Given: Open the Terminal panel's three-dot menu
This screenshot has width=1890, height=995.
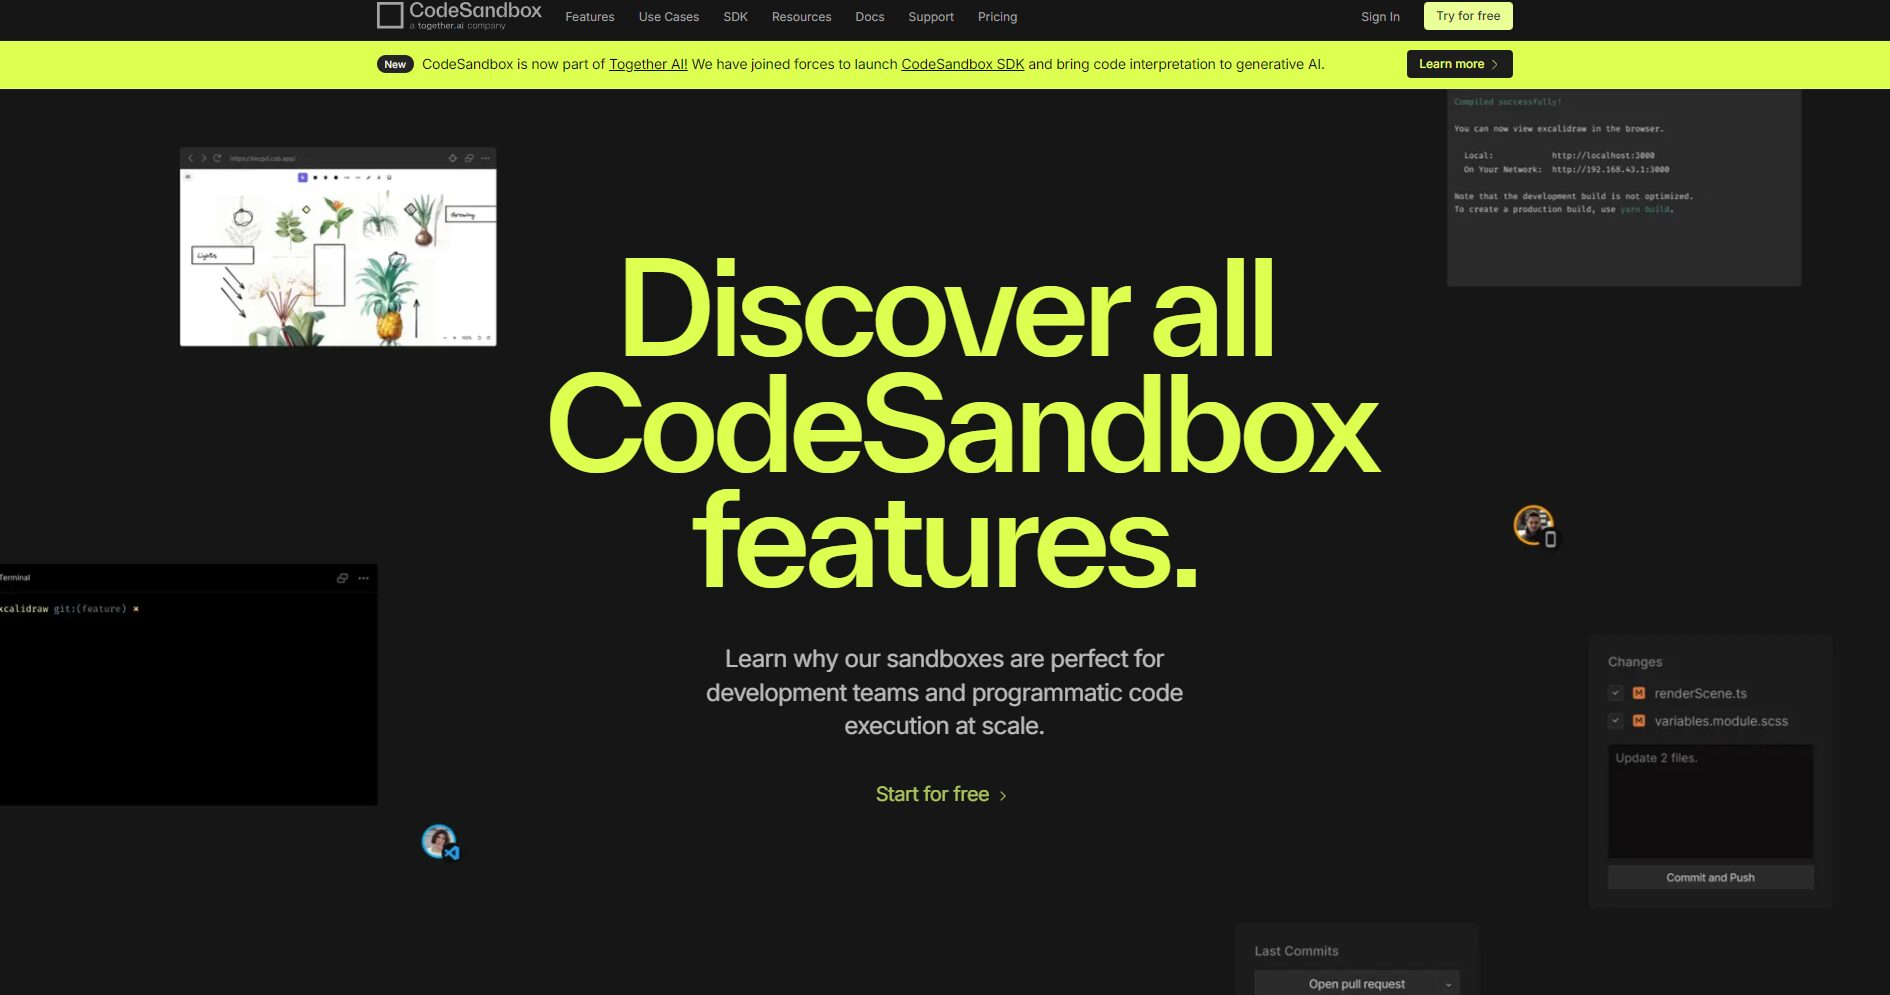Looking at the screenshot, I should (363, 578).
